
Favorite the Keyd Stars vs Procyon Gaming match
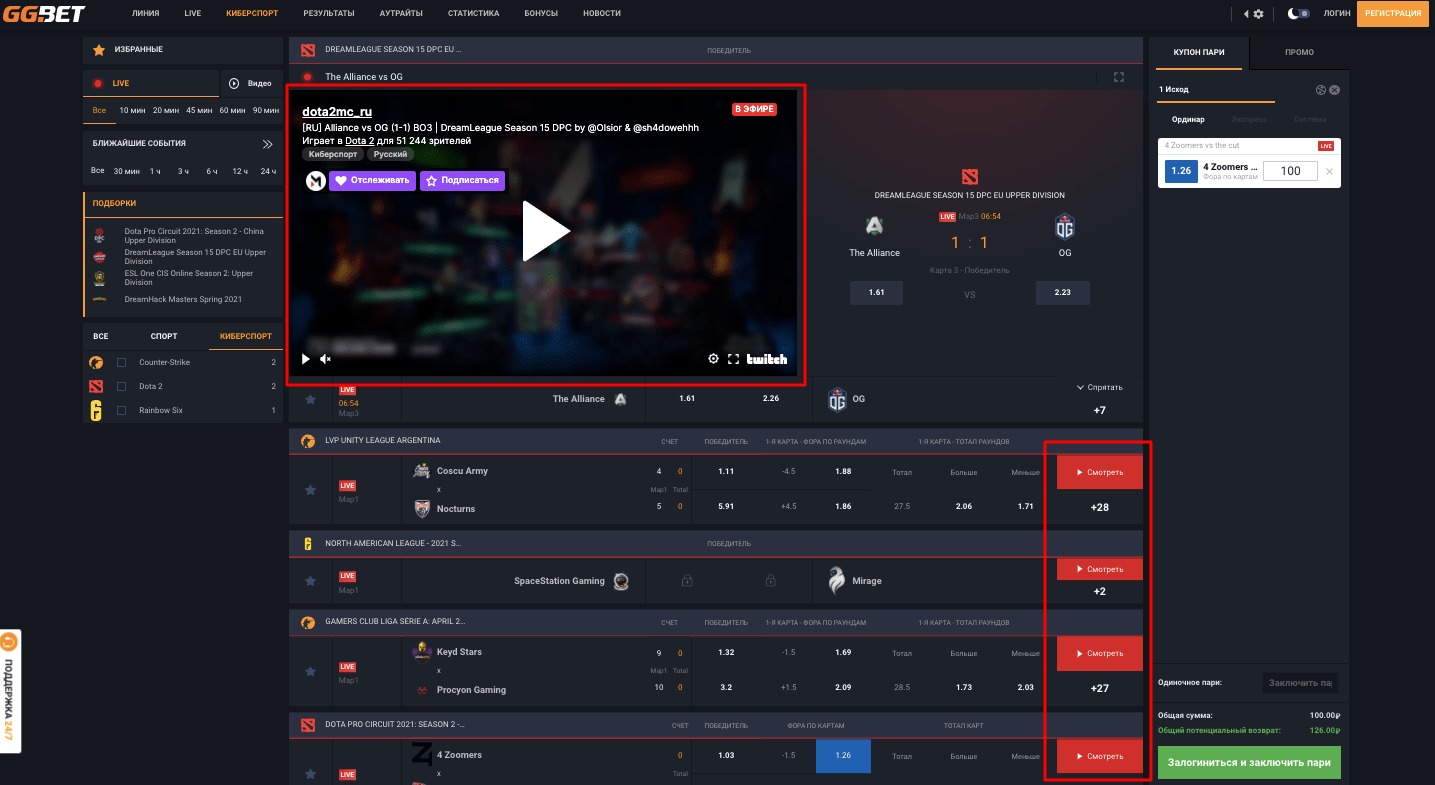(311, 671)
